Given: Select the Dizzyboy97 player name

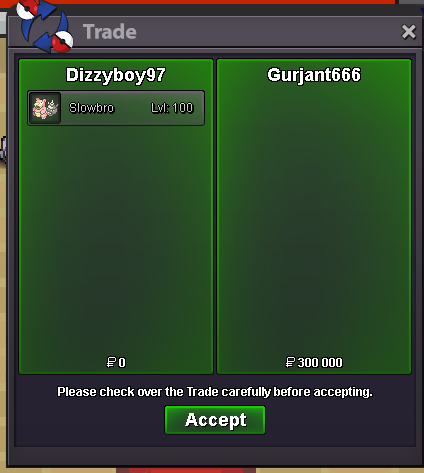Looking at the screenshot, I should click(116, 75).
